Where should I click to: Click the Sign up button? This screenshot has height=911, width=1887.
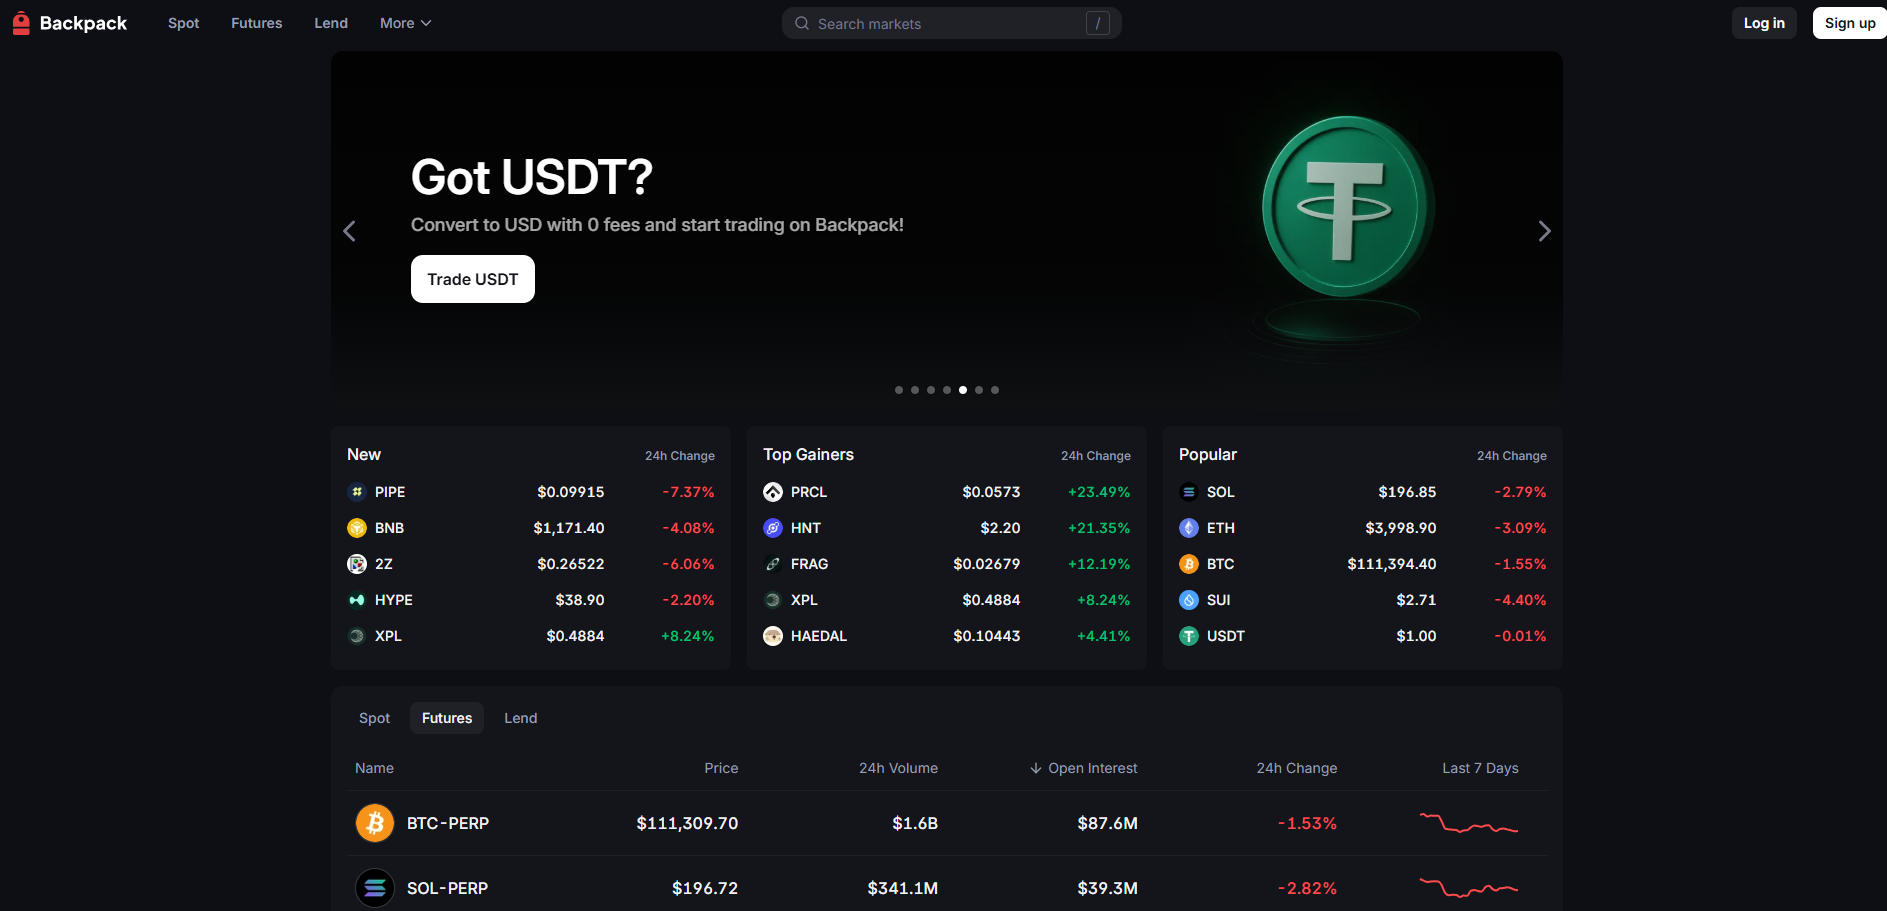tap(1849, 23)
